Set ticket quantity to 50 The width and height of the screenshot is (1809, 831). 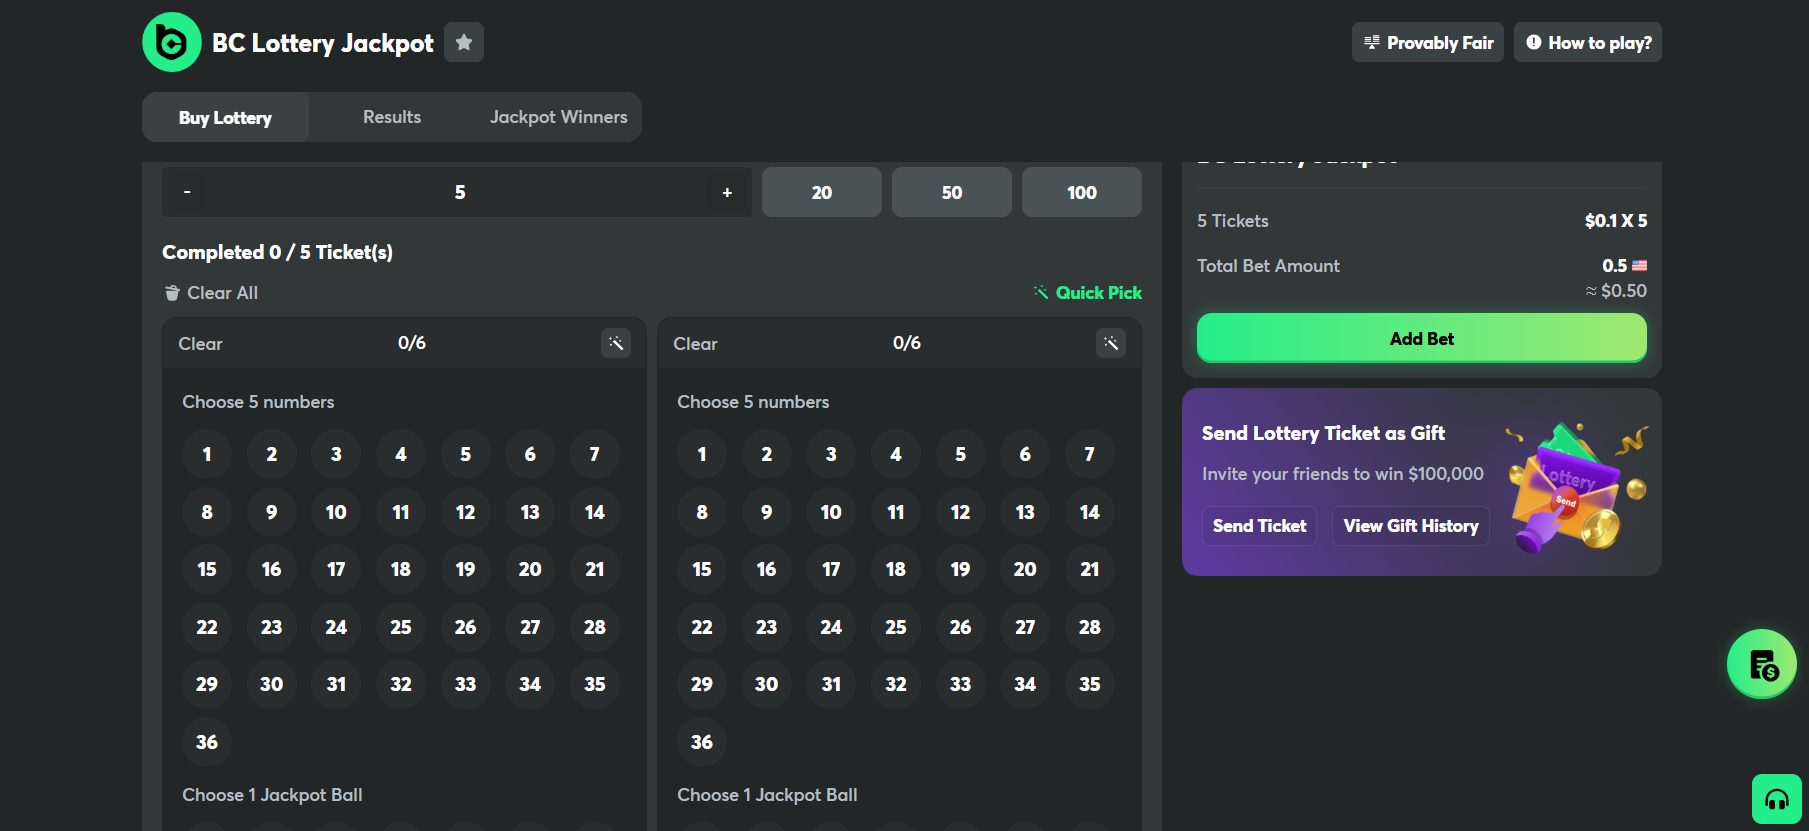point(951,192)
